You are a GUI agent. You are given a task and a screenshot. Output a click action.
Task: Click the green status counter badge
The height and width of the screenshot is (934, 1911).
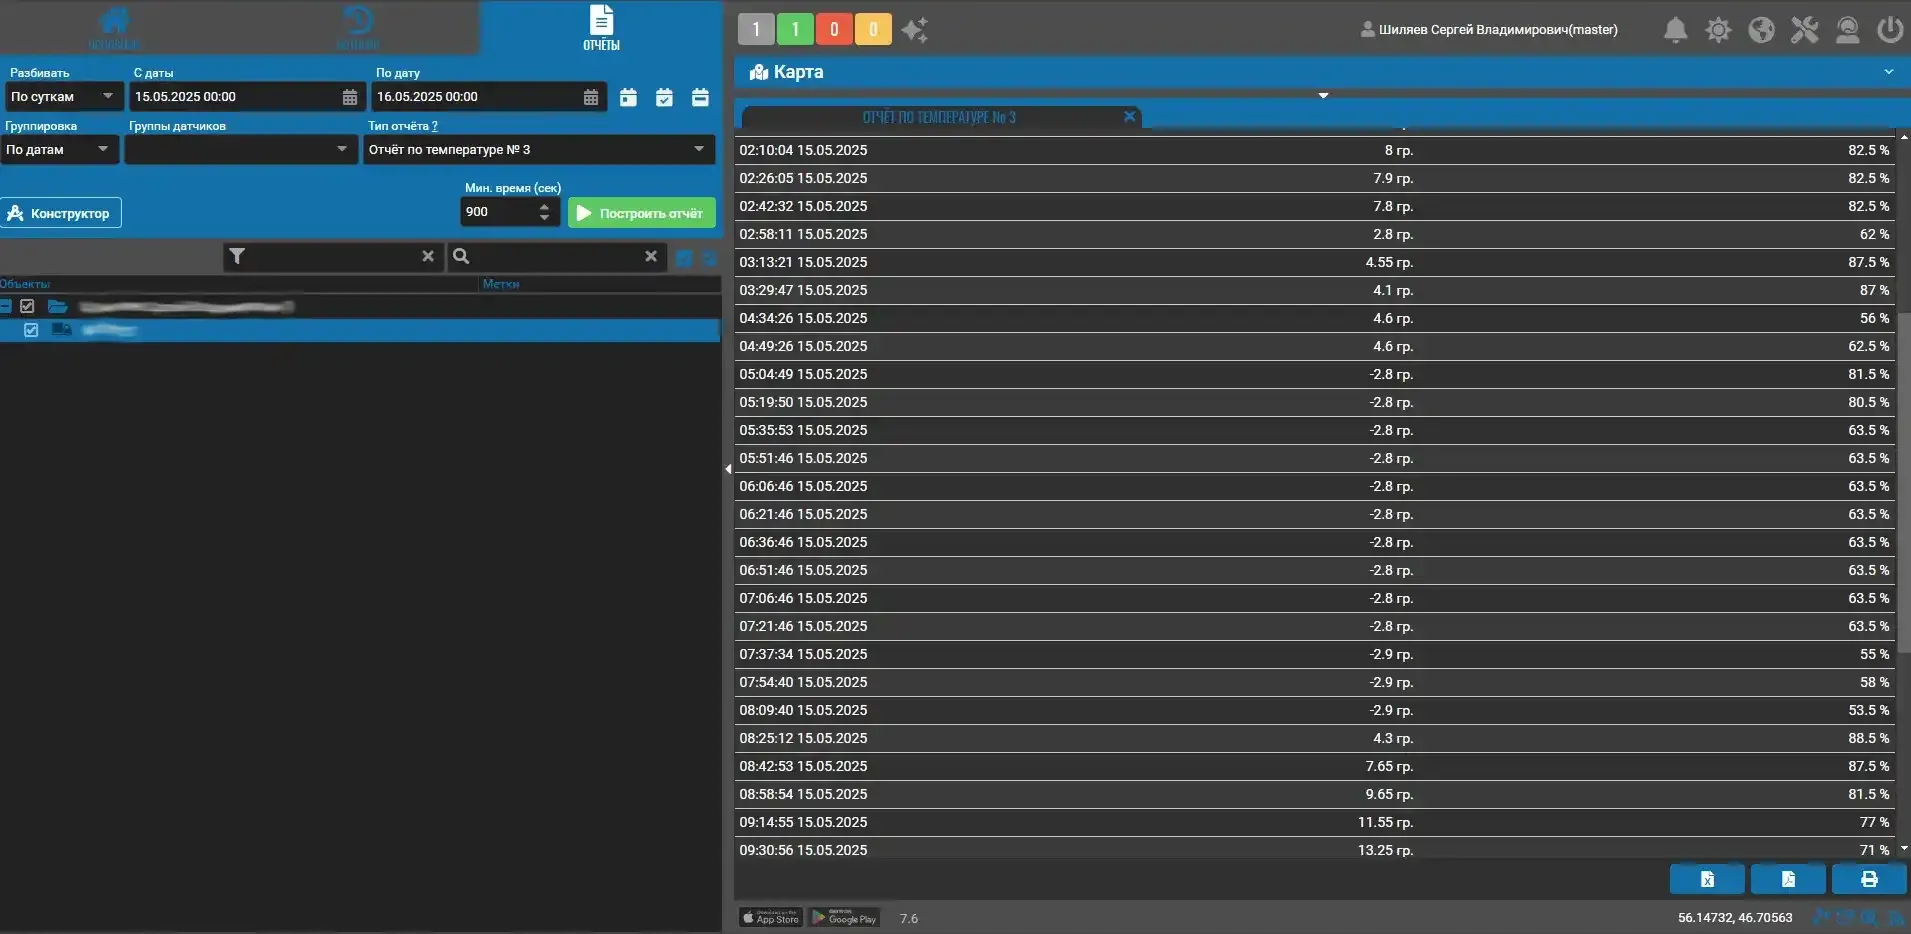click(x=795, y=30)
